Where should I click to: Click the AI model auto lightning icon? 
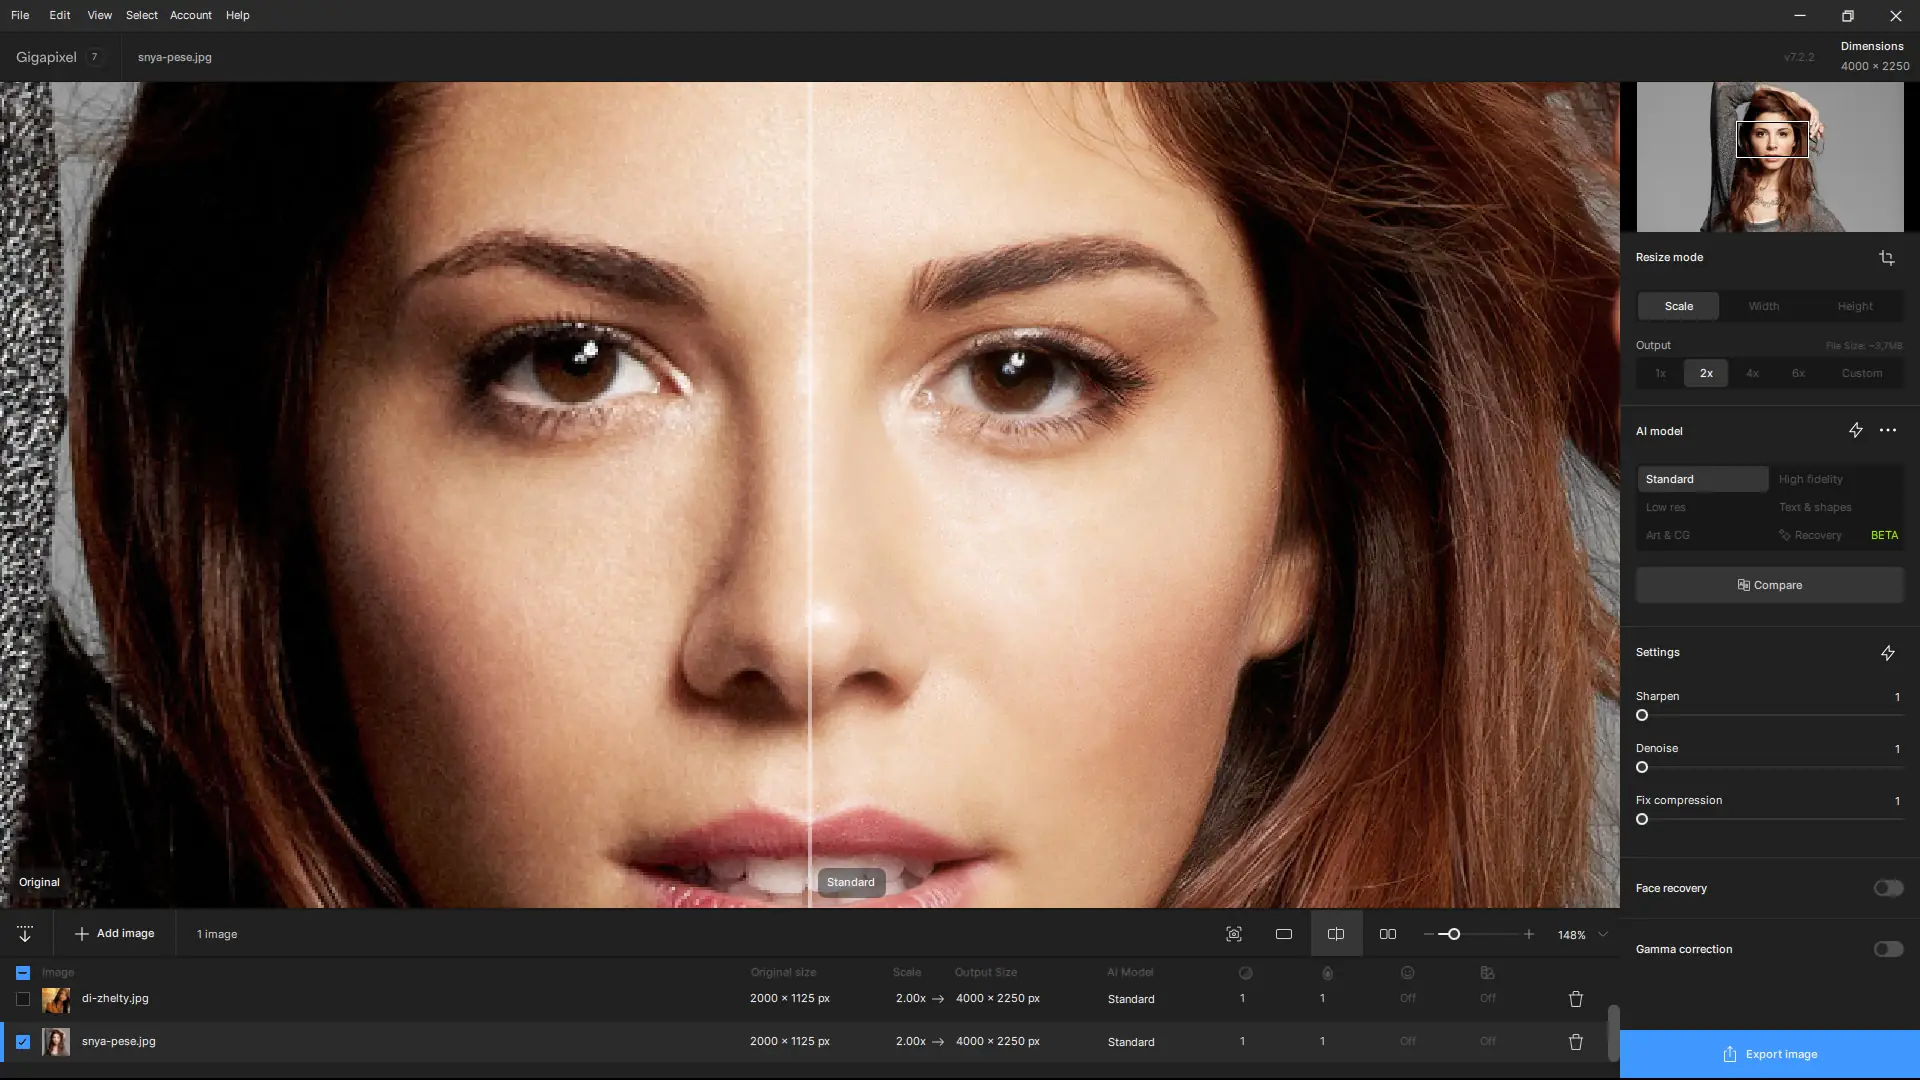1855,431
